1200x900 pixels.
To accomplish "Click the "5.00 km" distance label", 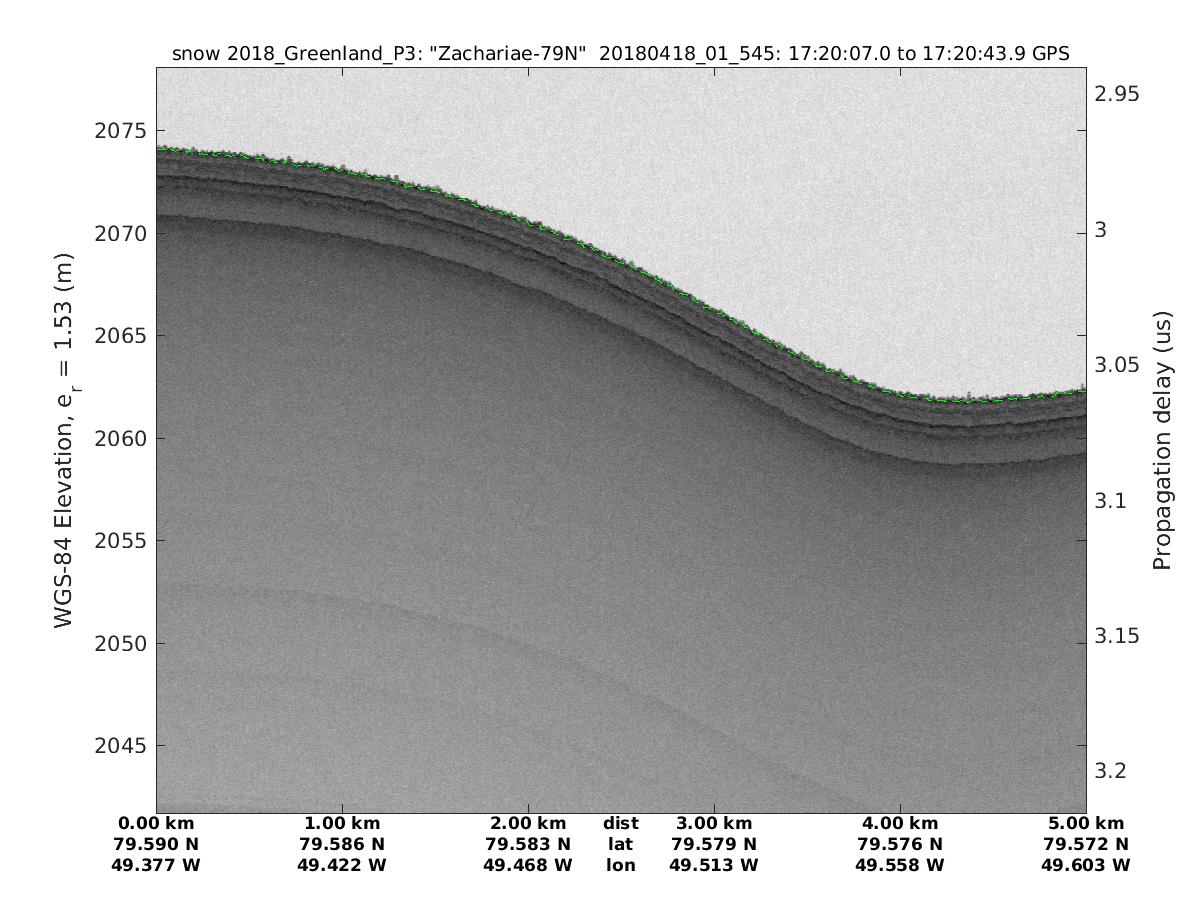I will click(x=1087, y=824).
